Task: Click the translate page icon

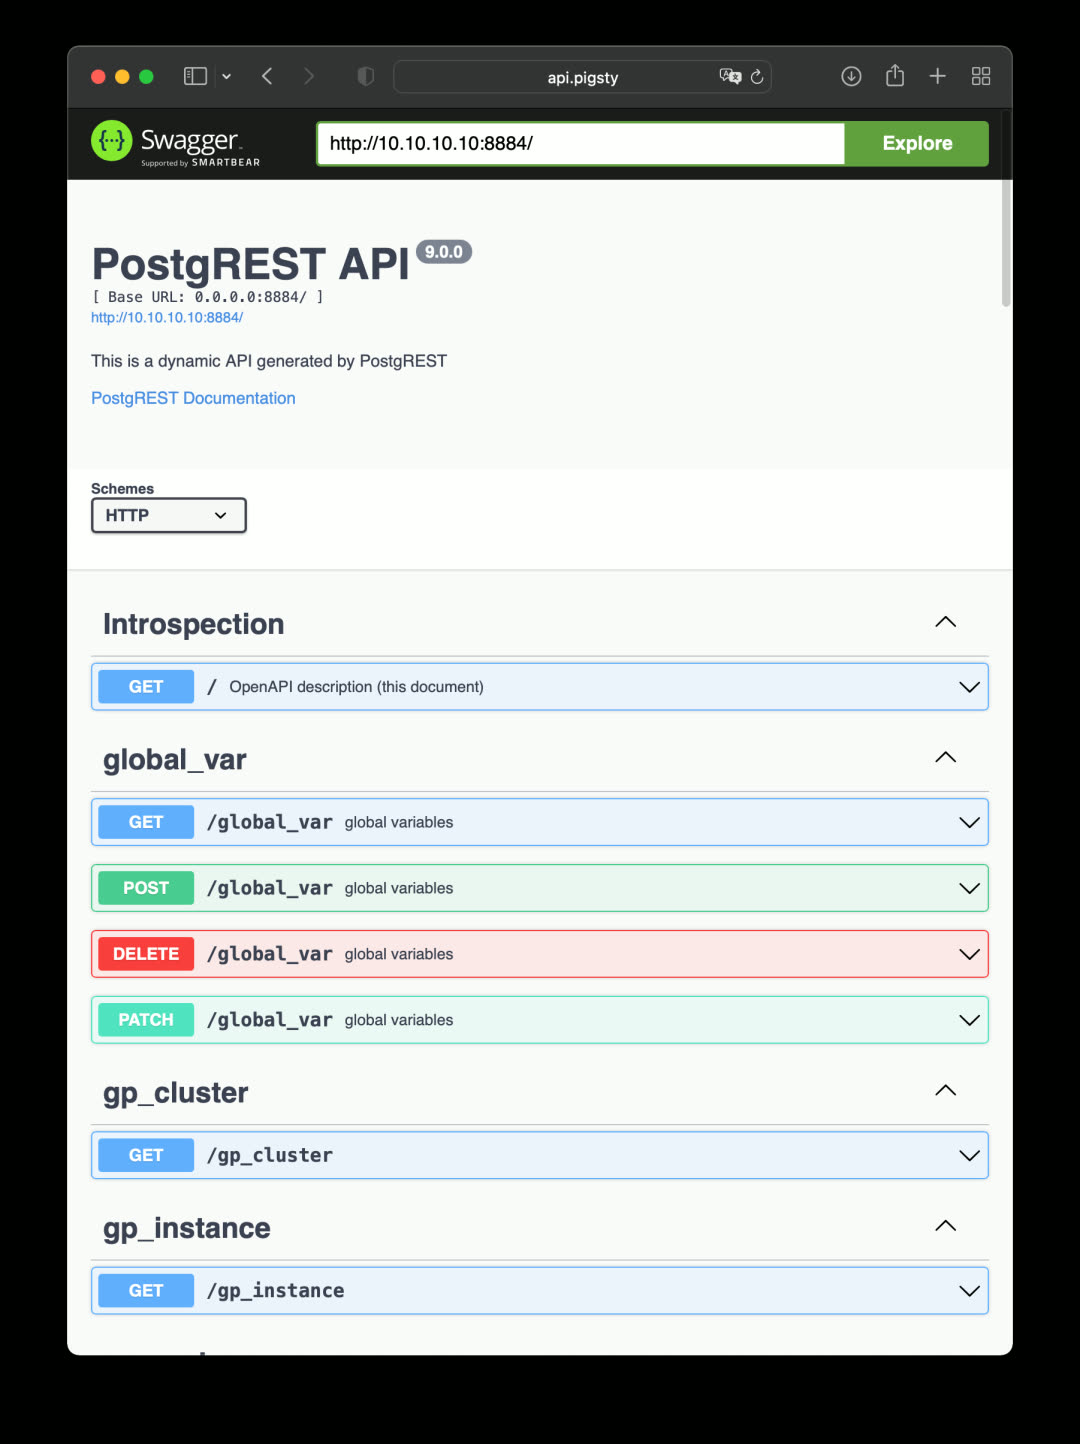Action: click(730, 77)
